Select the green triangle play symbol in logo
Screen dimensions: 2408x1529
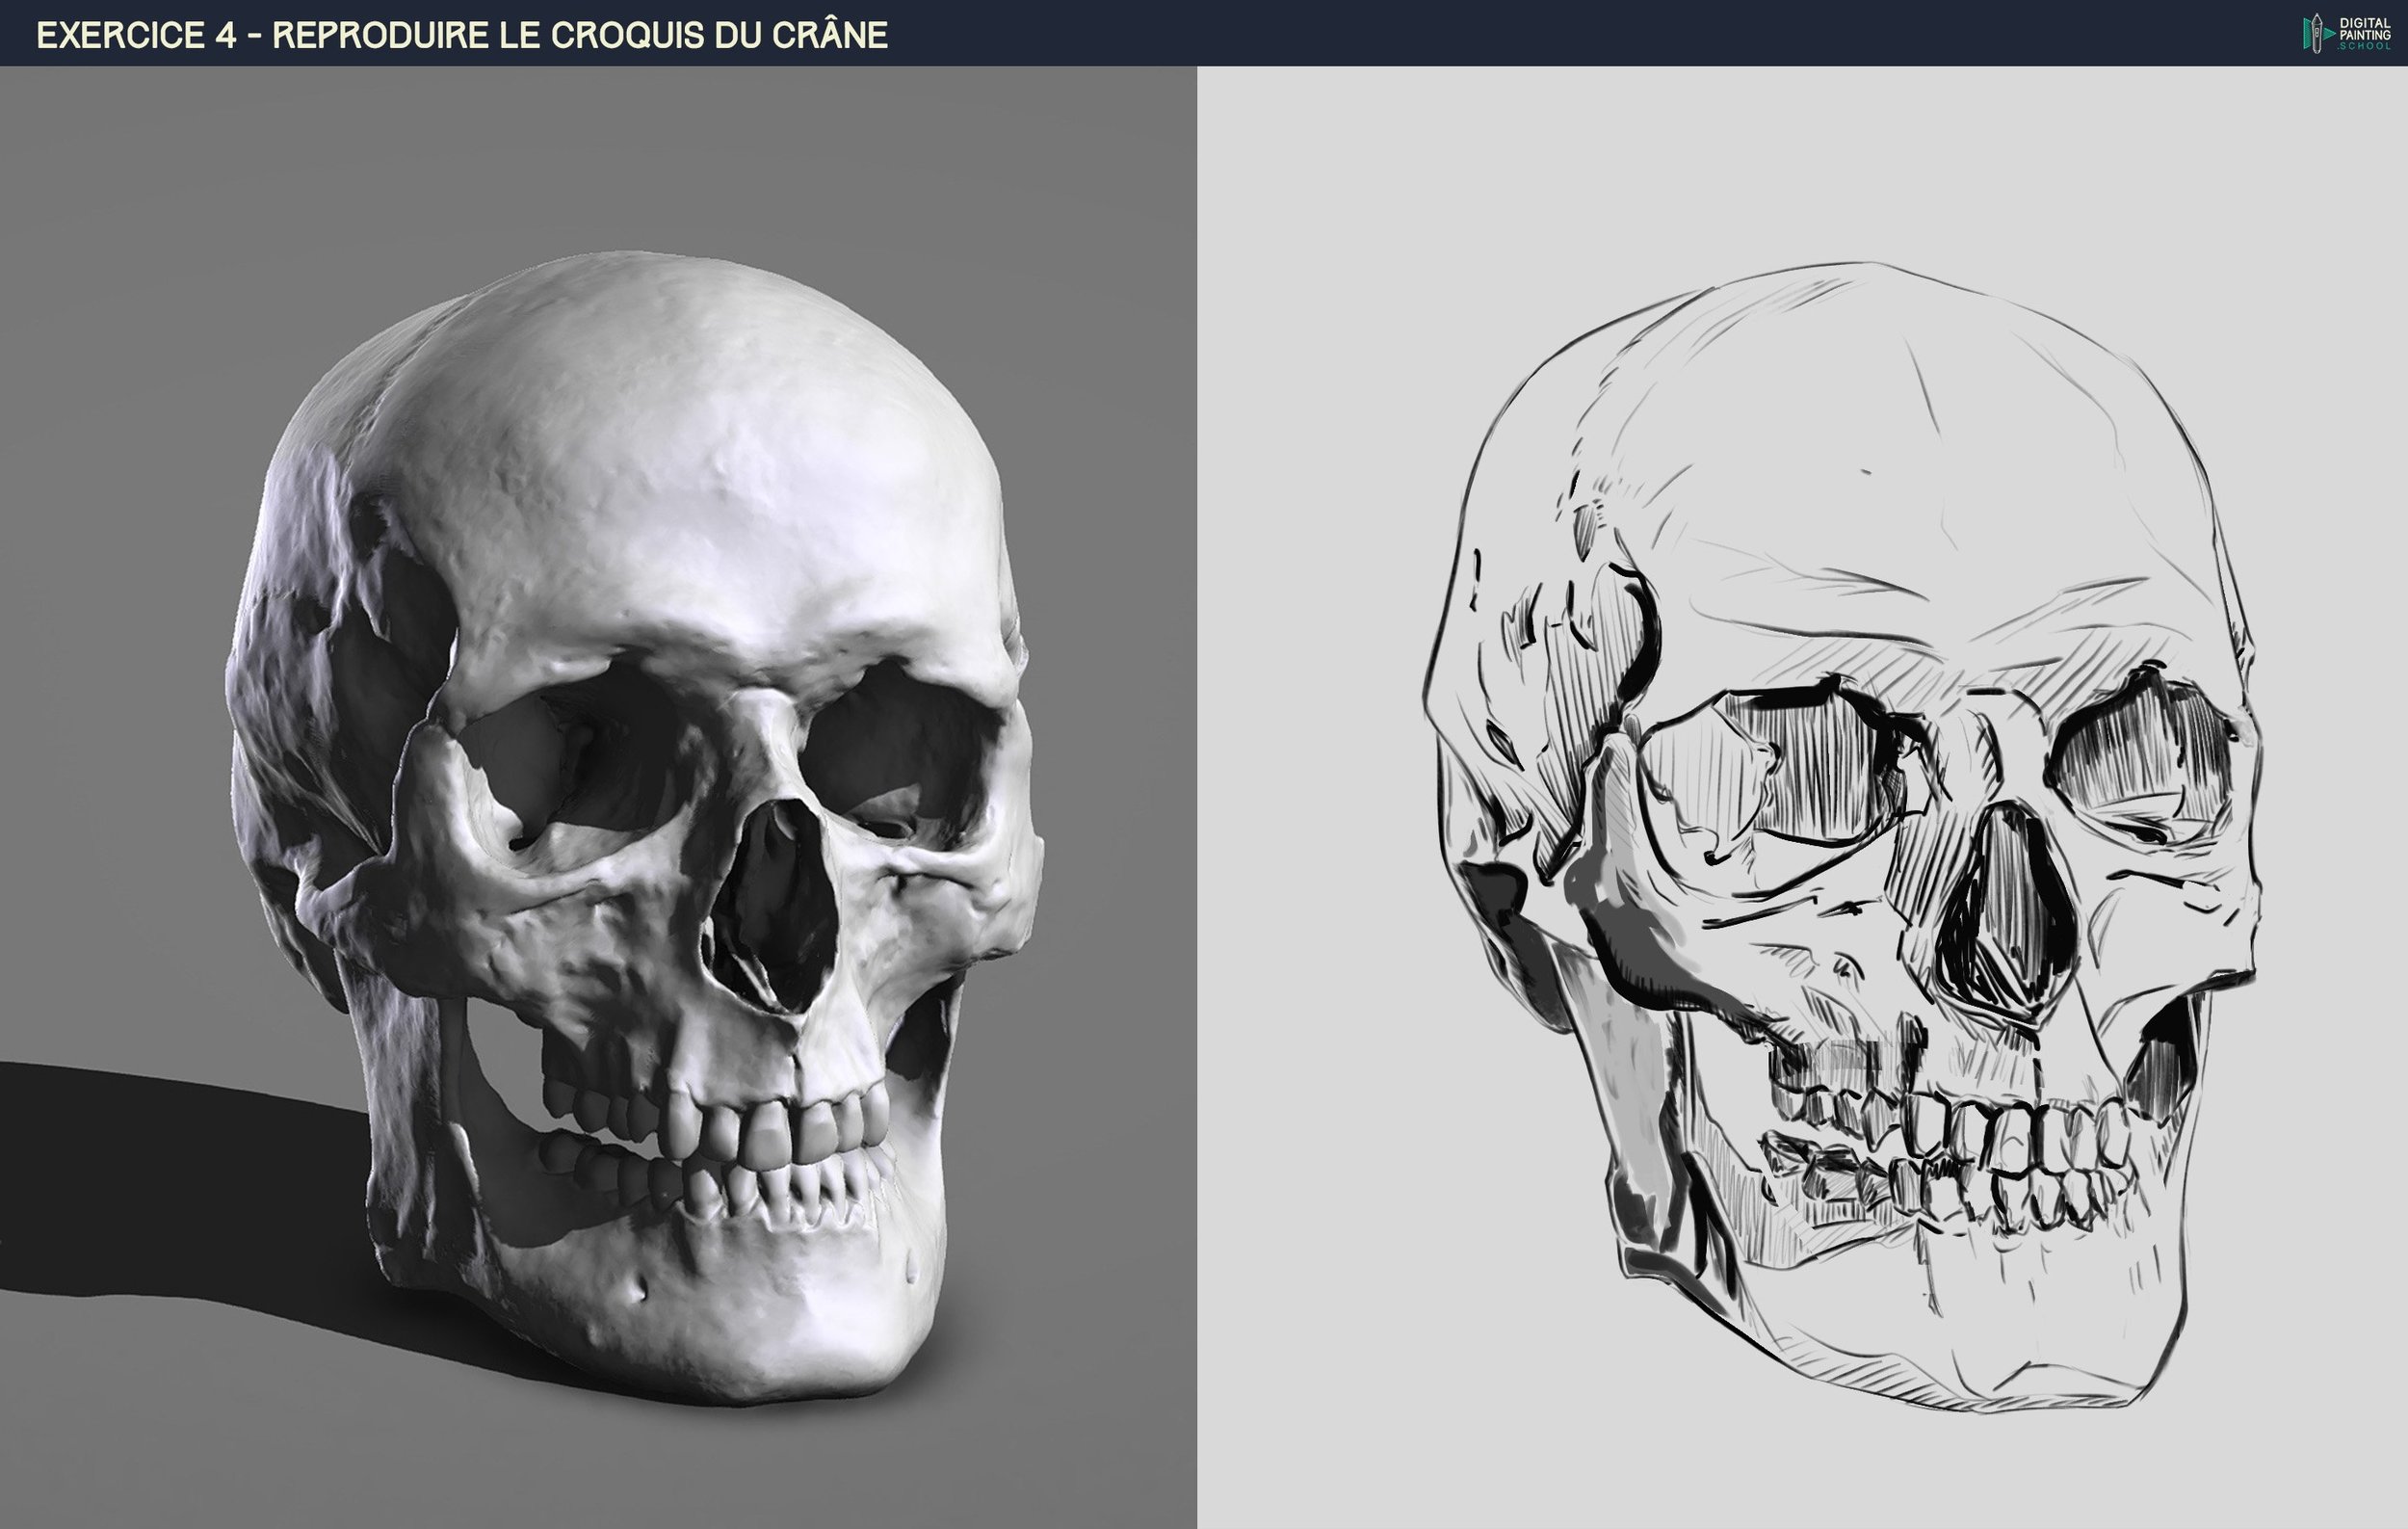point(2330,35)
